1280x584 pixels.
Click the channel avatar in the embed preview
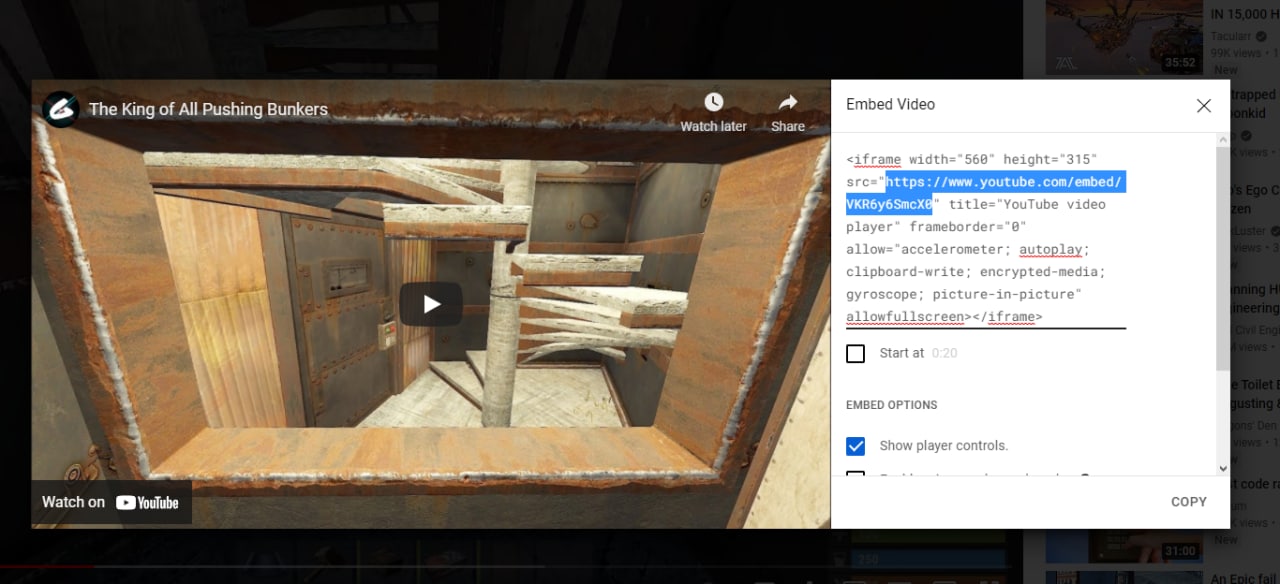coord(61,109)
